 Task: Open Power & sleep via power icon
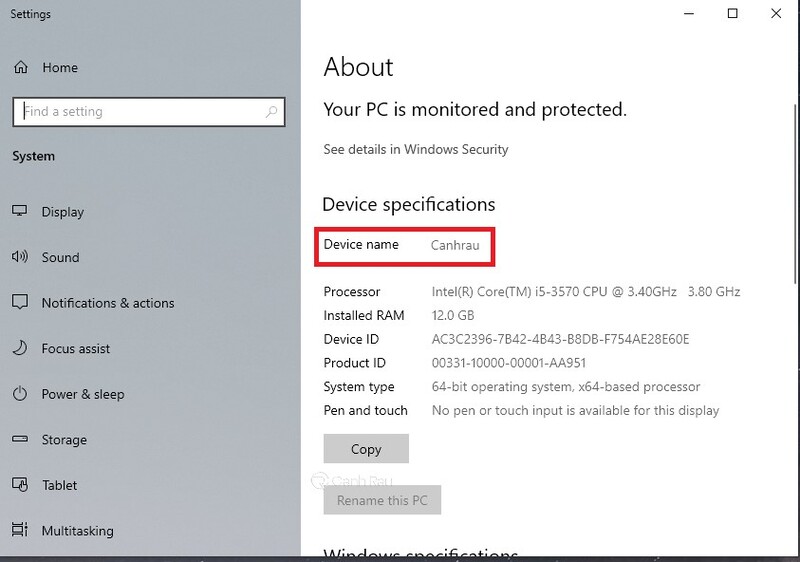click(20, 394)
